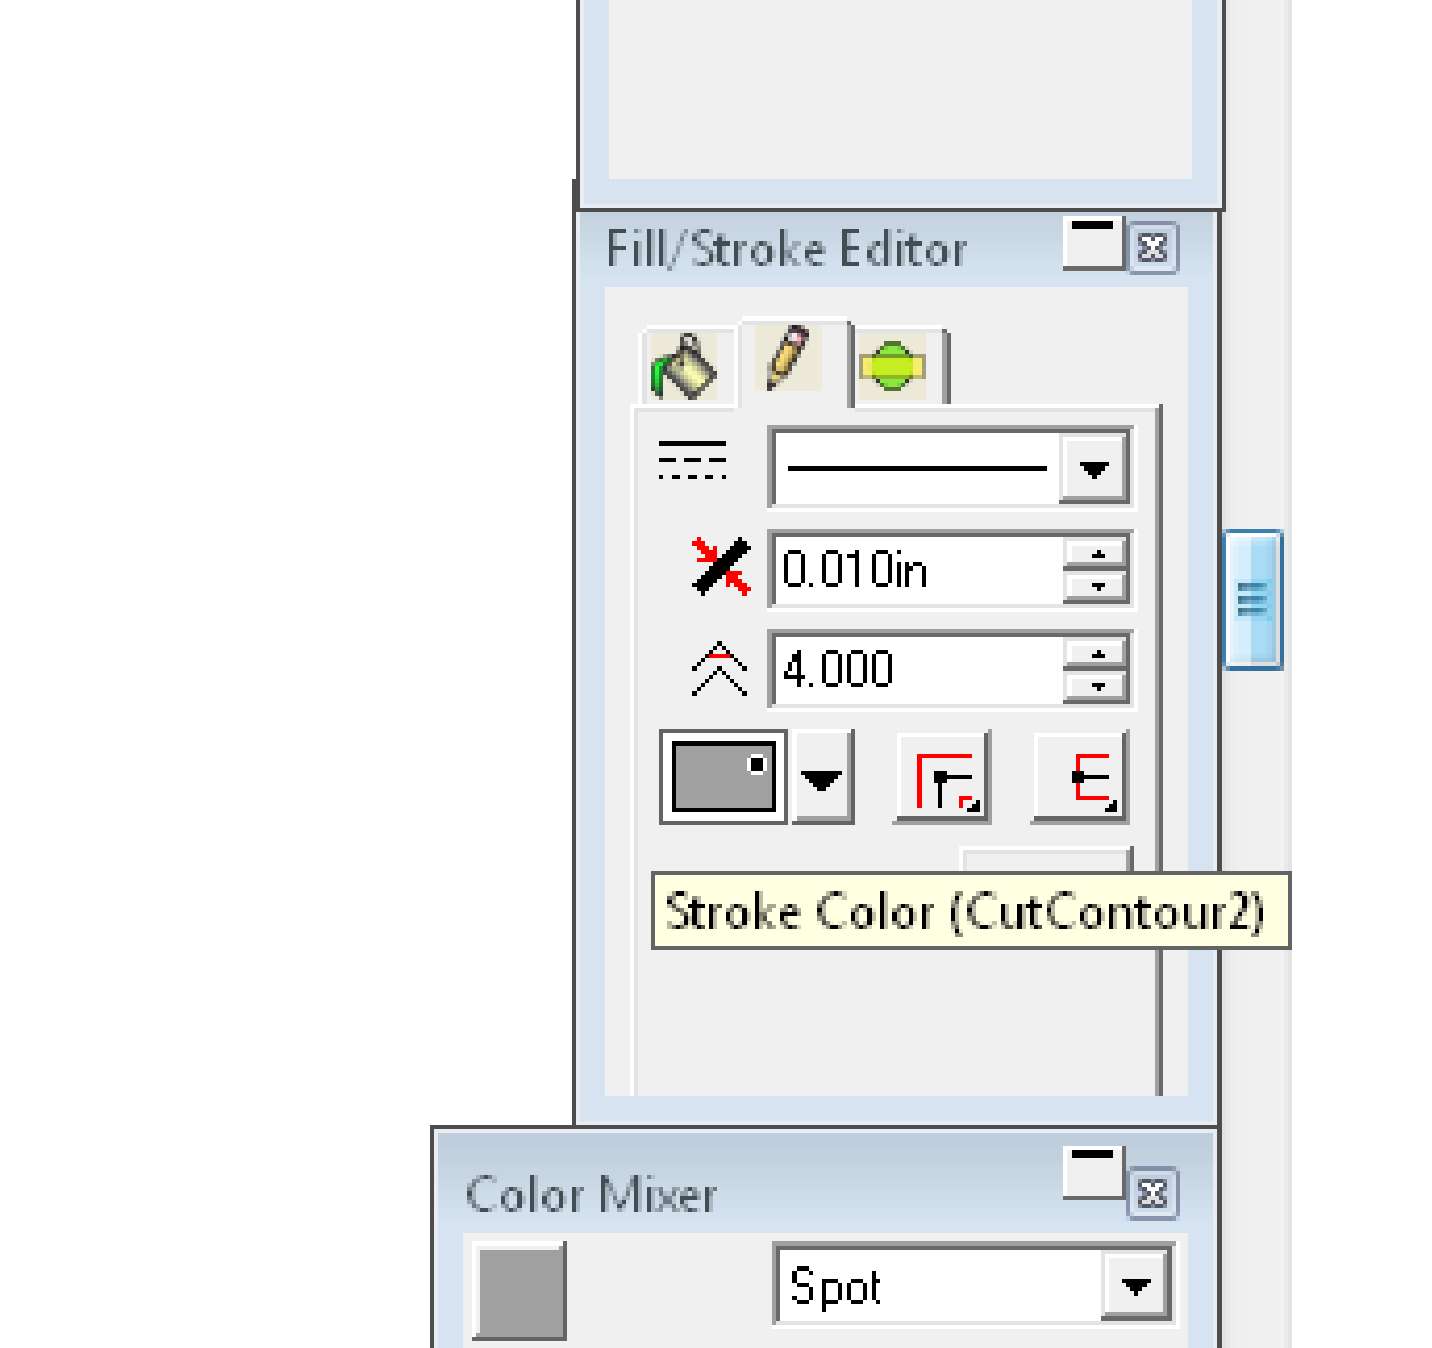The height and width of the screenshot is (1348, 1432).
Task: Click the gray Color Mixer preview swatch
Action: point(519,1290)
